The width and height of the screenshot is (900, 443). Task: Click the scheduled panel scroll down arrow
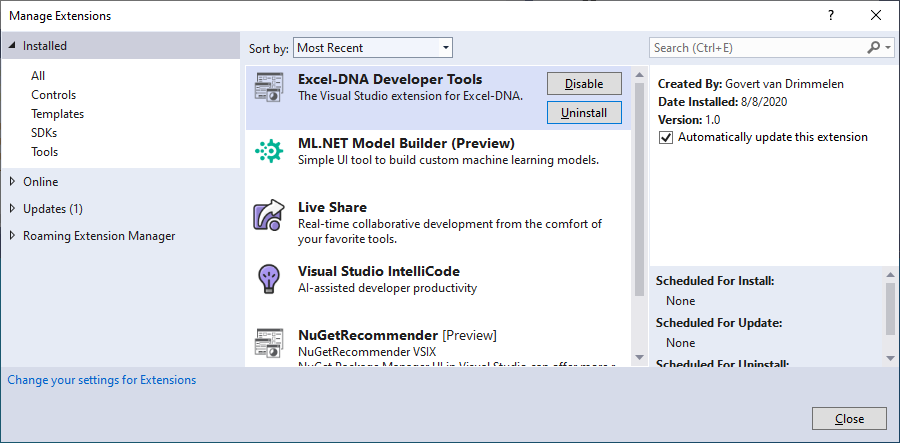890,358
